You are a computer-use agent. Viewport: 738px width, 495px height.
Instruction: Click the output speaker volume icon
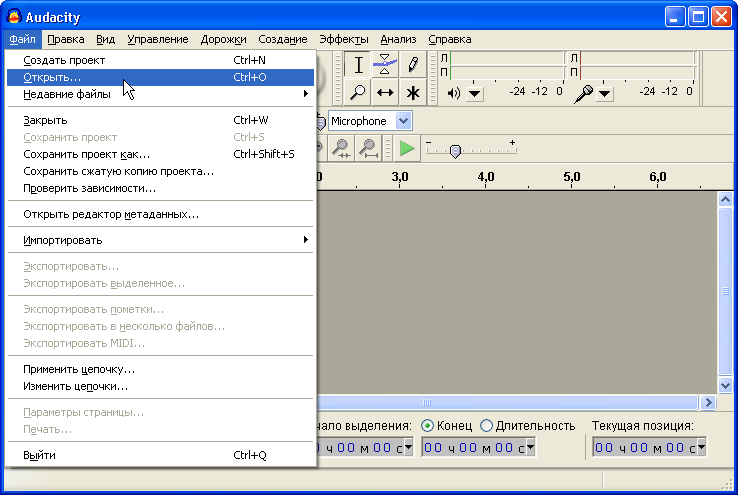[453, 93]
